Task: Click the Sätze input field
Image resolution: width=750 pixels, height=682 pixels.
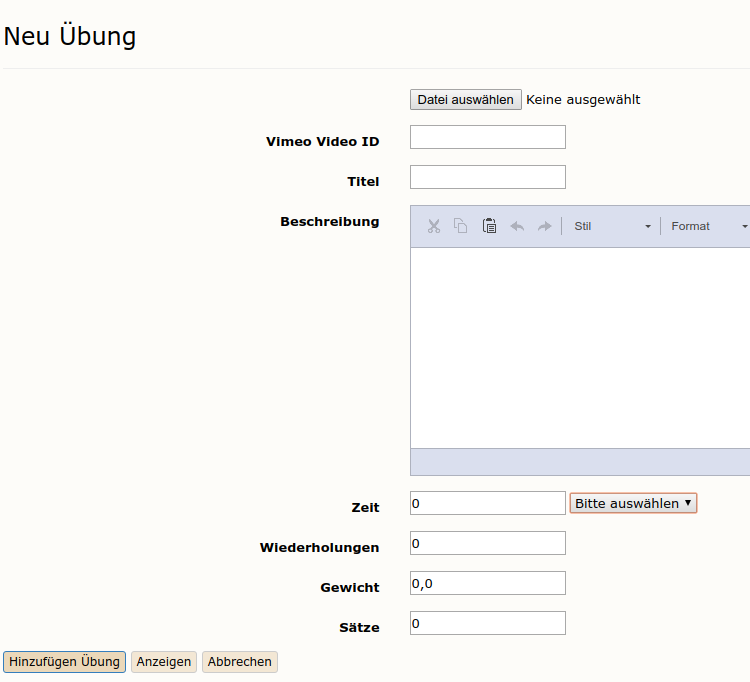Action: click(x=488, y=623)
